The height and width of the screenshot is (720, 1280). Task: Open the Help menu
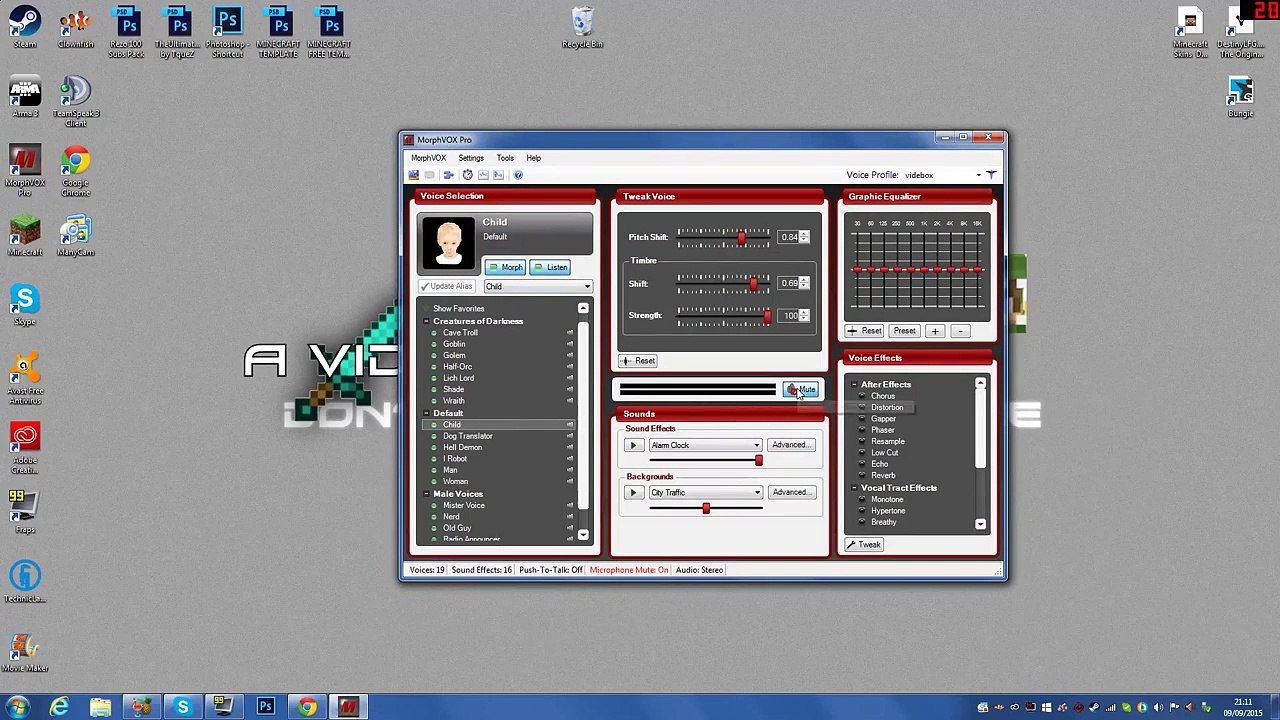click(533, 158)
